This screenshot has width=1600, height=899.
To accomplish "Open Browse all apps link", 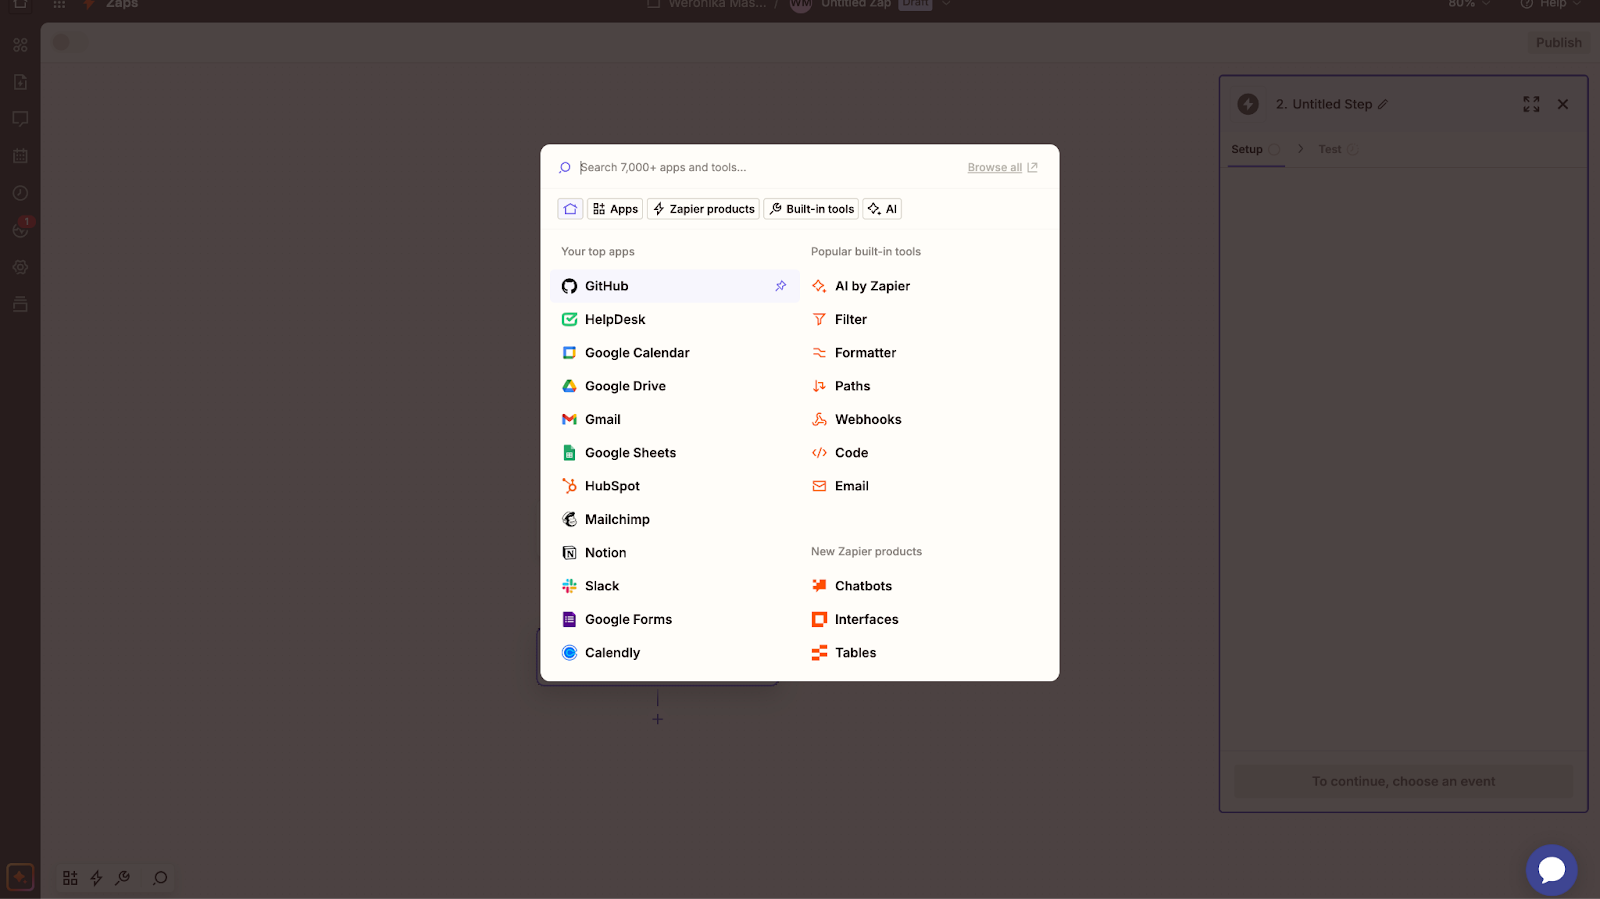I will coord(1002,168).
